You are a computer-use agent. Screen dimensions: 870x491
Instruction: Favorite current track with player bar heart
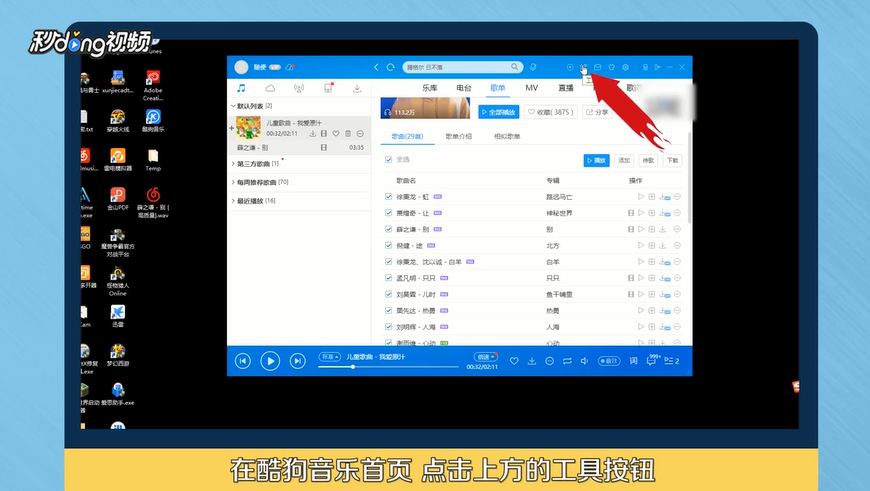[514, 361]
